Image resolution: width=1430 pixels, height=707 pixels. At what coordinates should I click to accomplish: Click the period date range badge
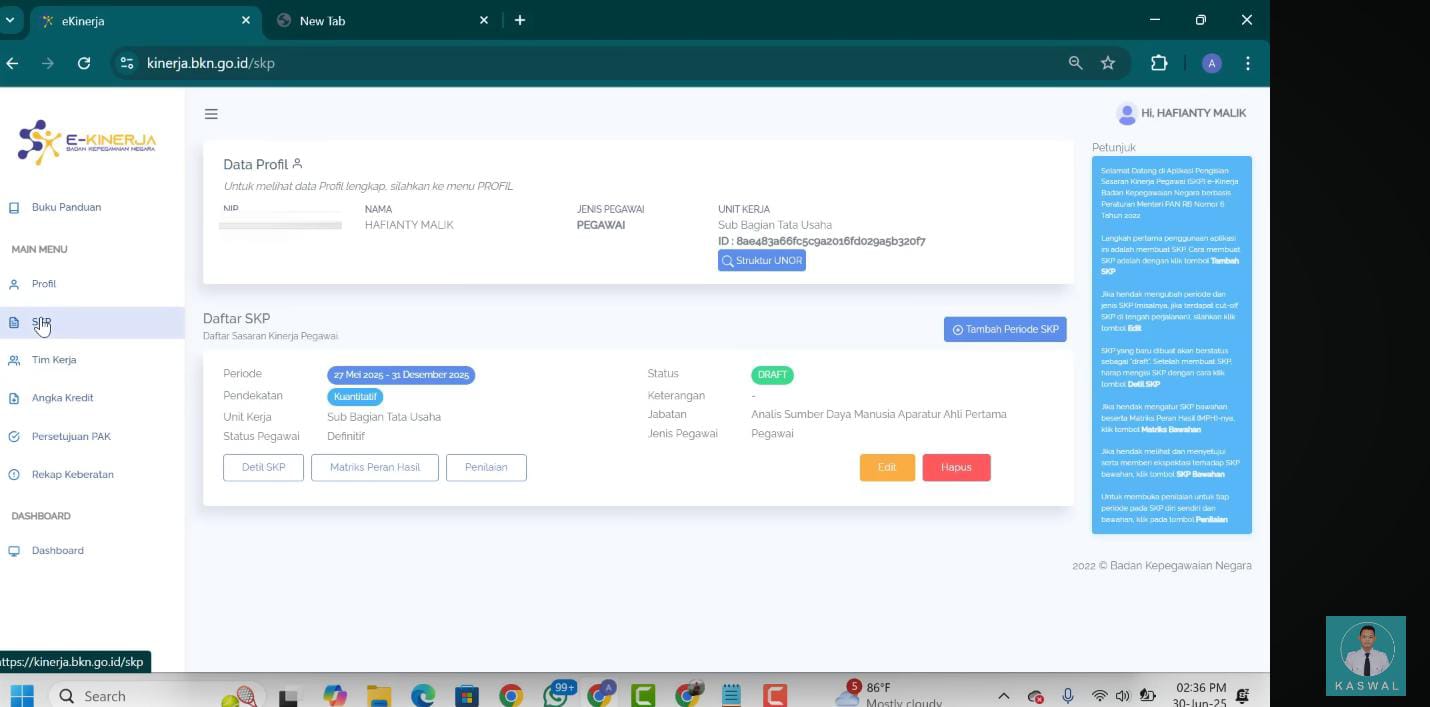(401, 375)
